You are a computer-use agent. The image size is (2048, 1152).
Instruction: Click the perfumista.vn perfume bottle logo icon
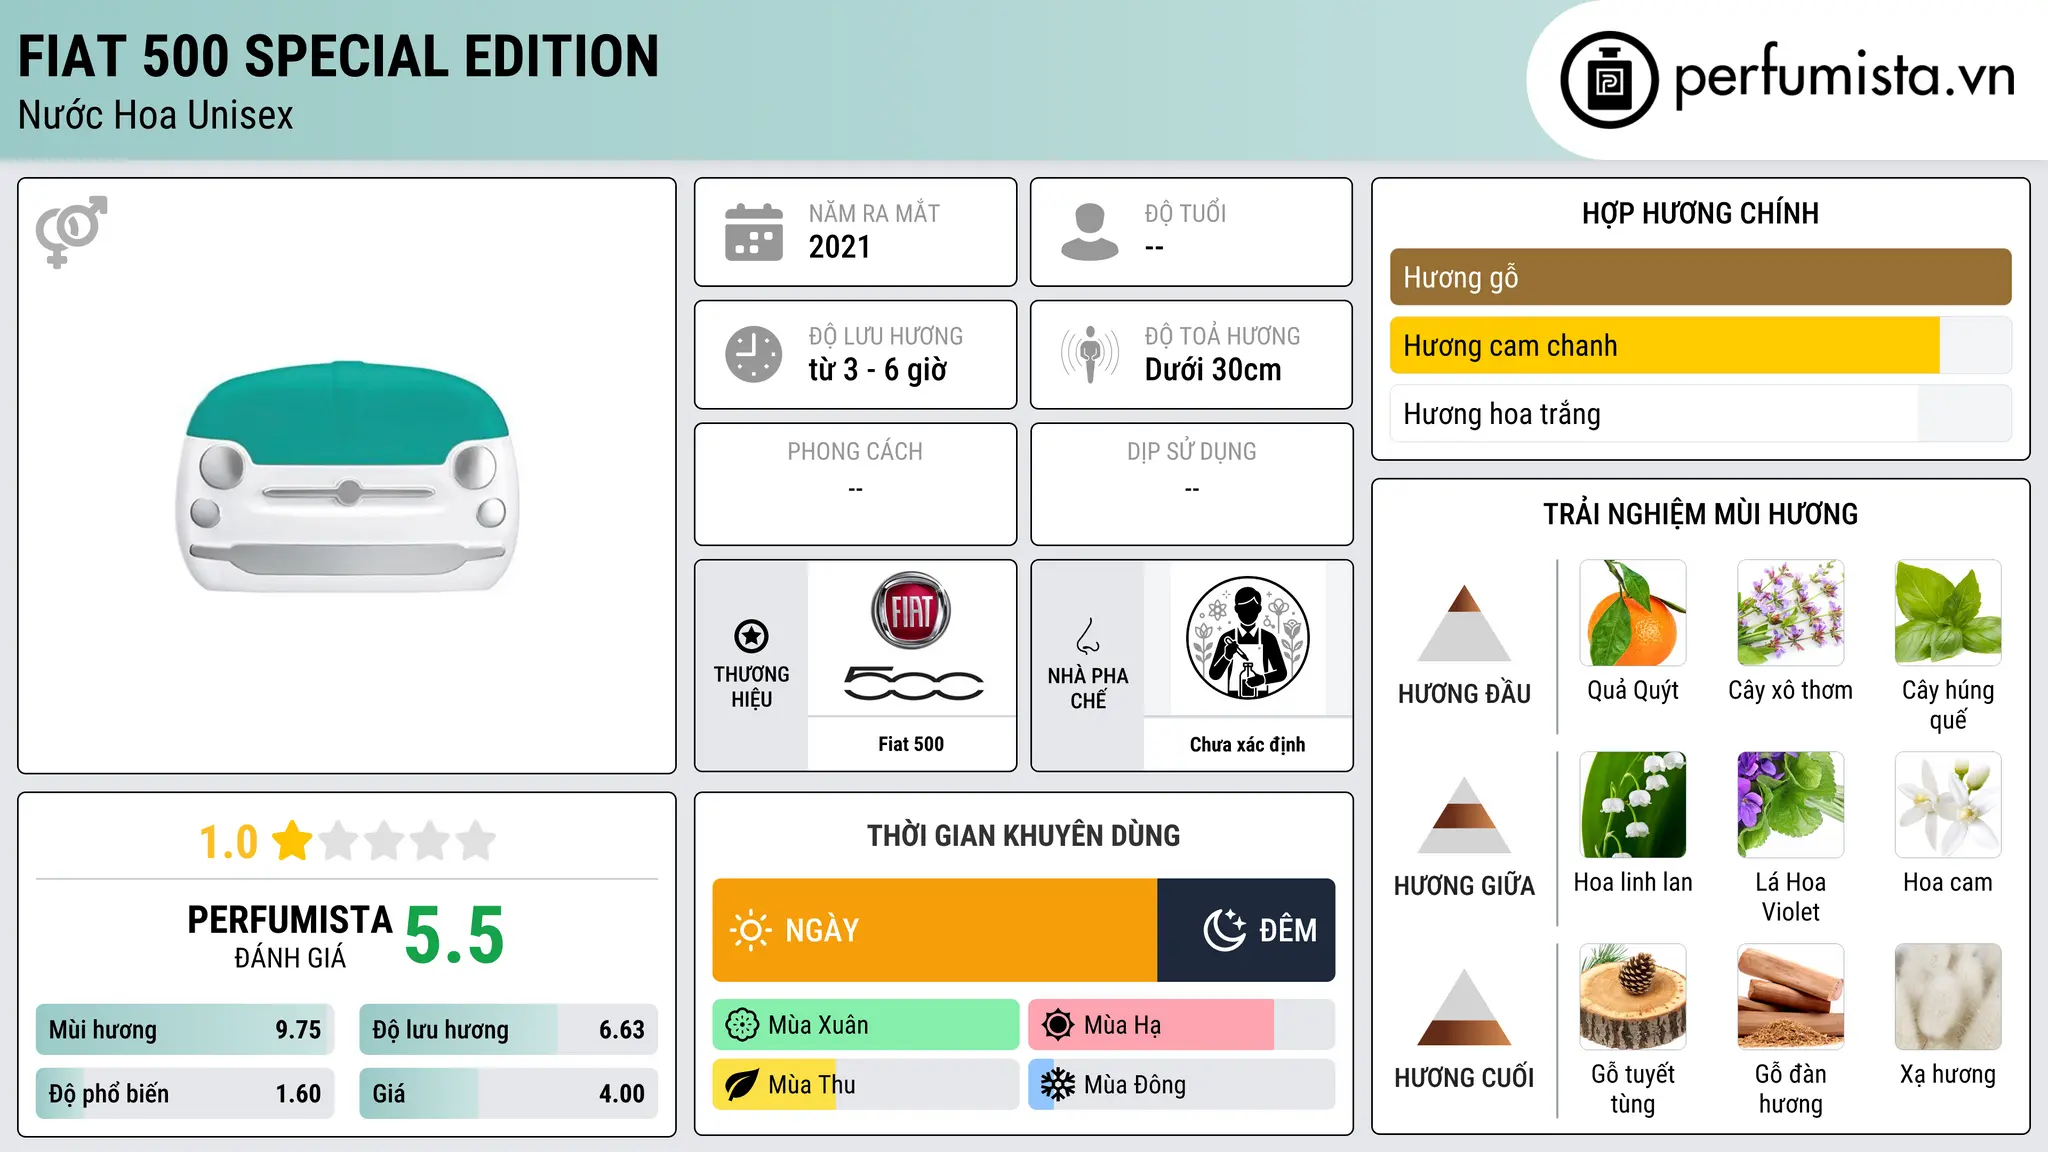pyautogui.click(x=1609, y=80)
